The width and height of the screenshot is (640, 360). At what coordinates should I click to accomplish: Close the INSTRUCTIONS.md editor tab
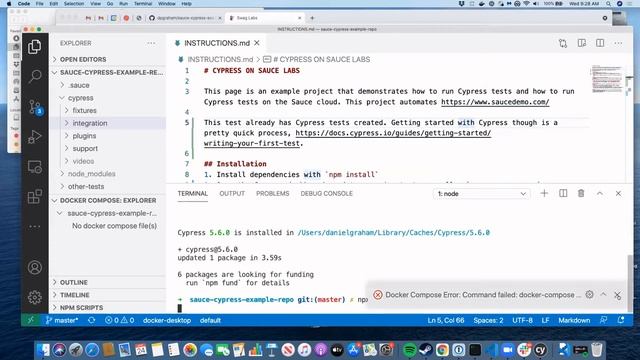[257, 43]
